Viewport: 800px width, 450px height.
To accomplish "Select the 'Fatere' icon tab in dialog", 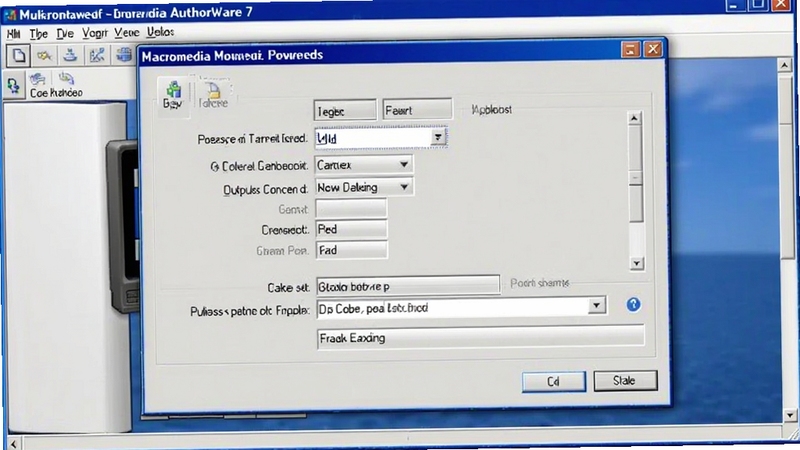I will (x=213, y=95).
